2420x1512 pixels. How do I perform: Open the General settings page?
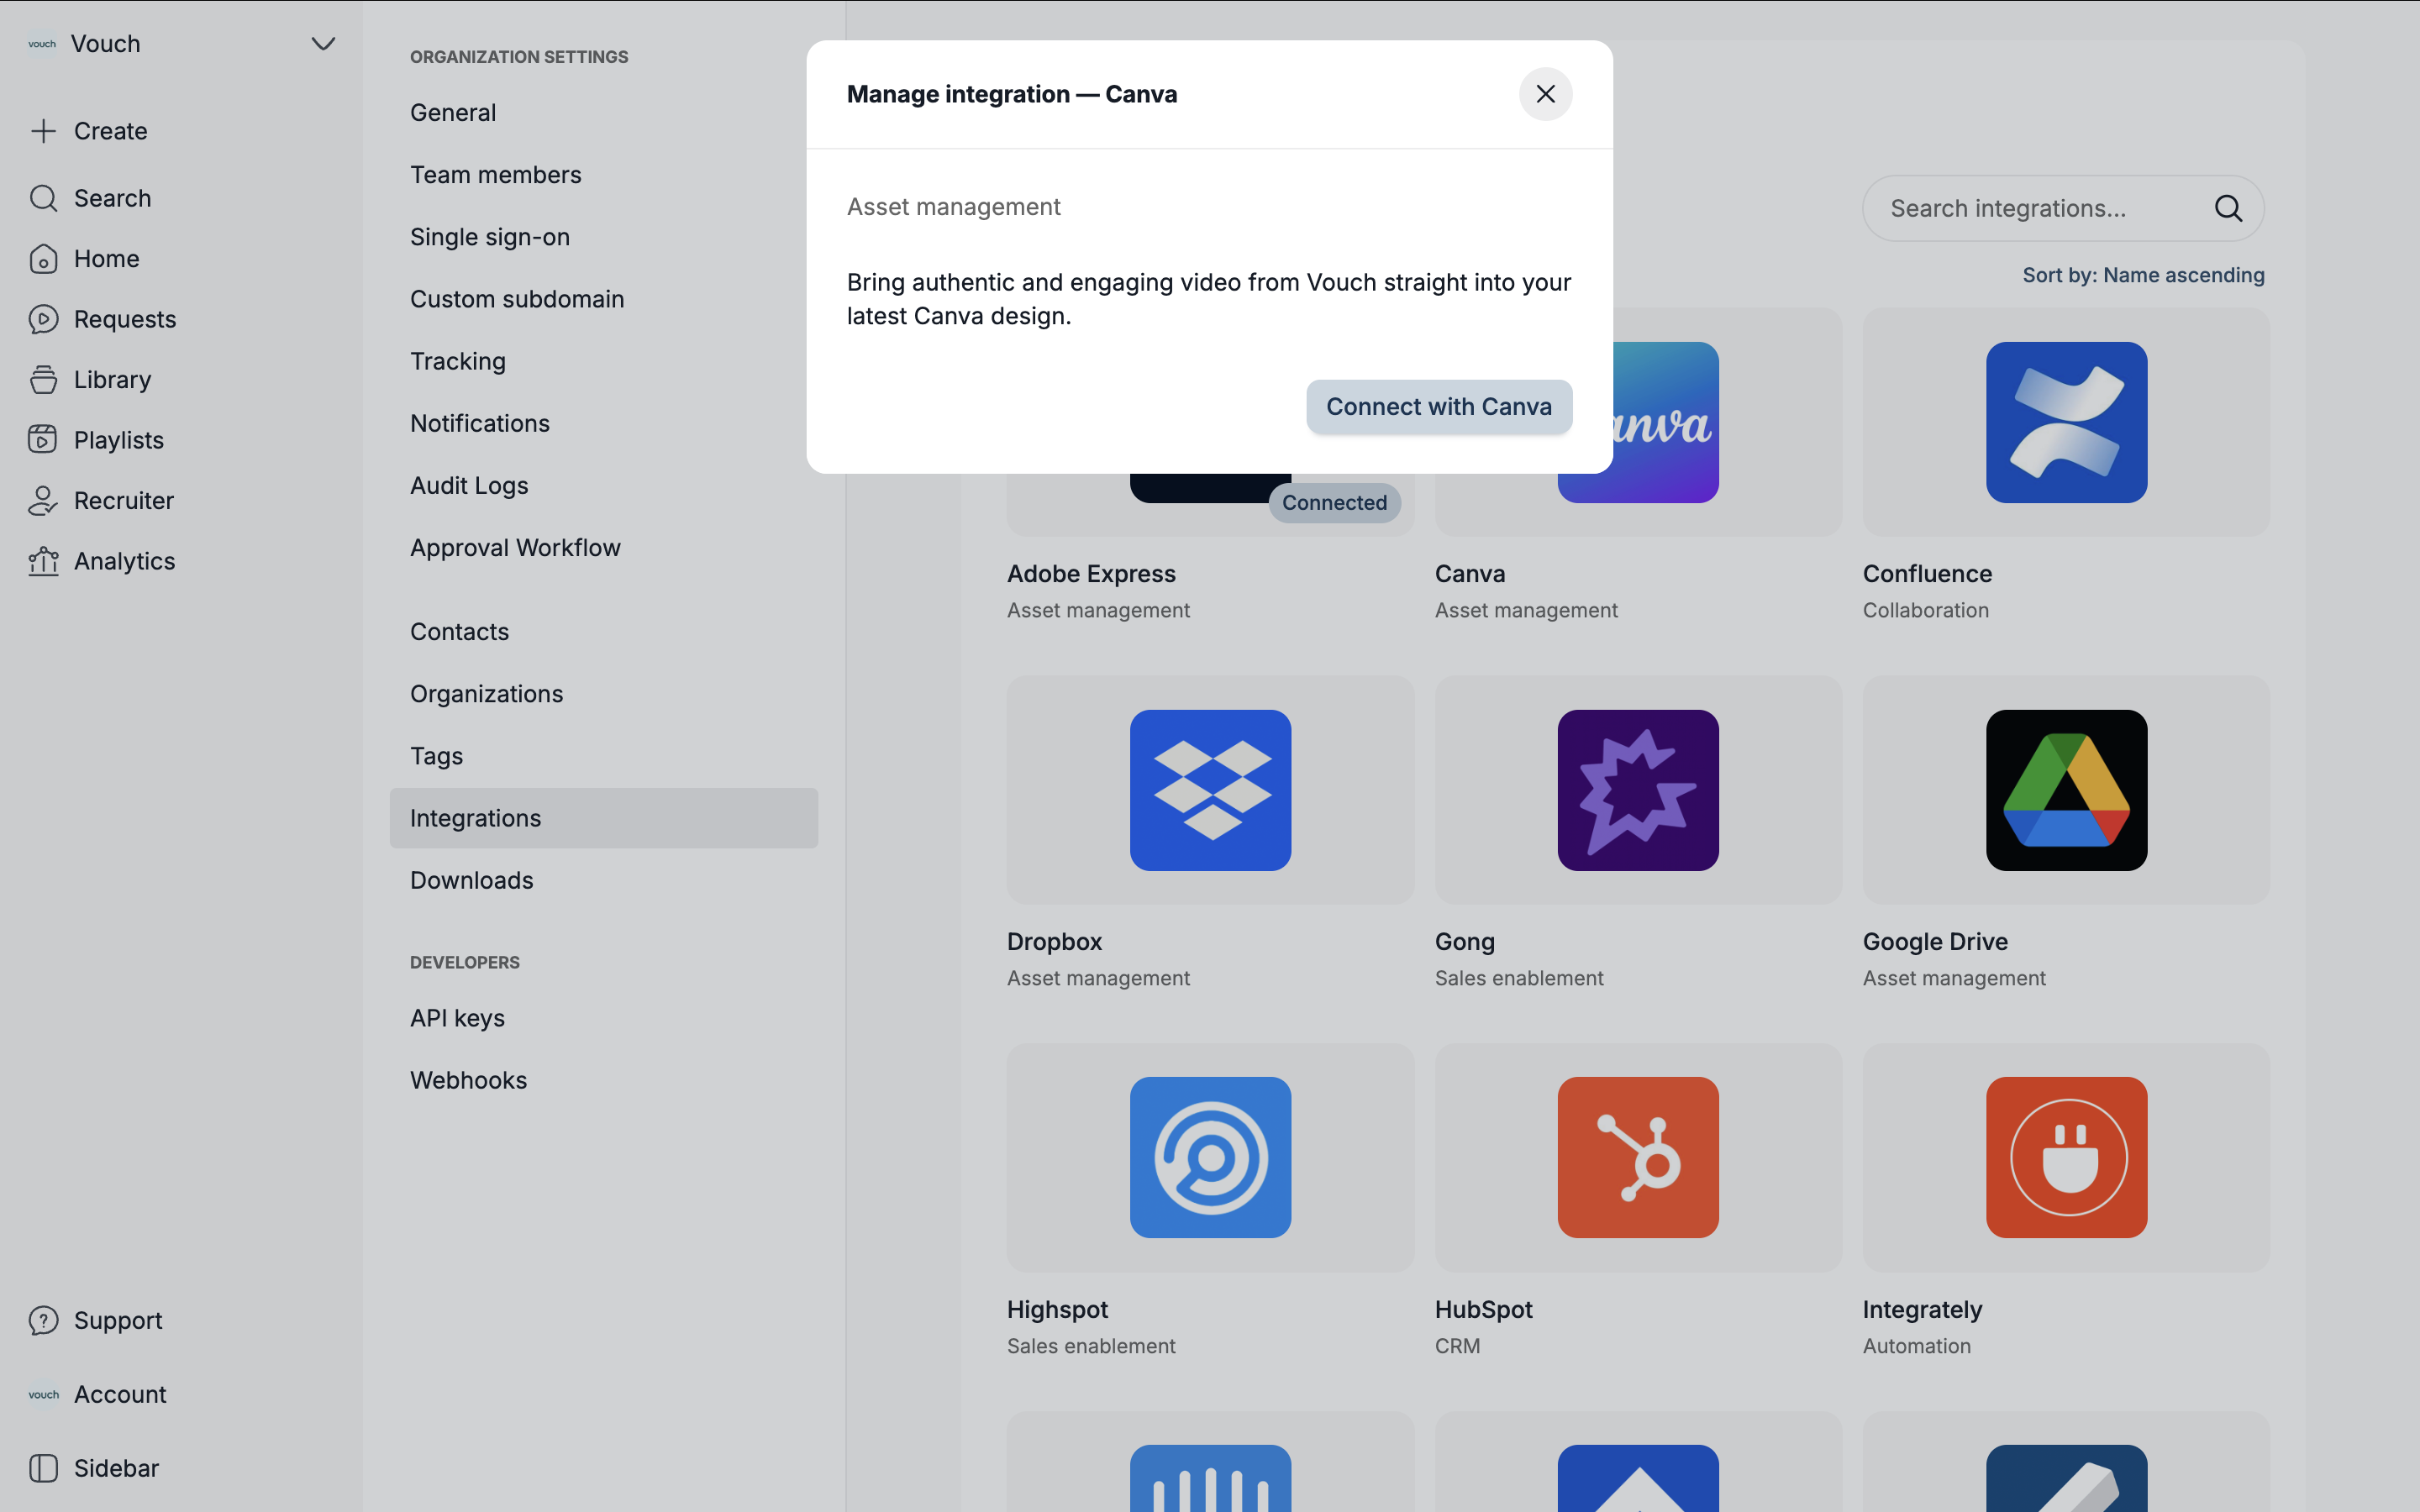pos(453,113)
